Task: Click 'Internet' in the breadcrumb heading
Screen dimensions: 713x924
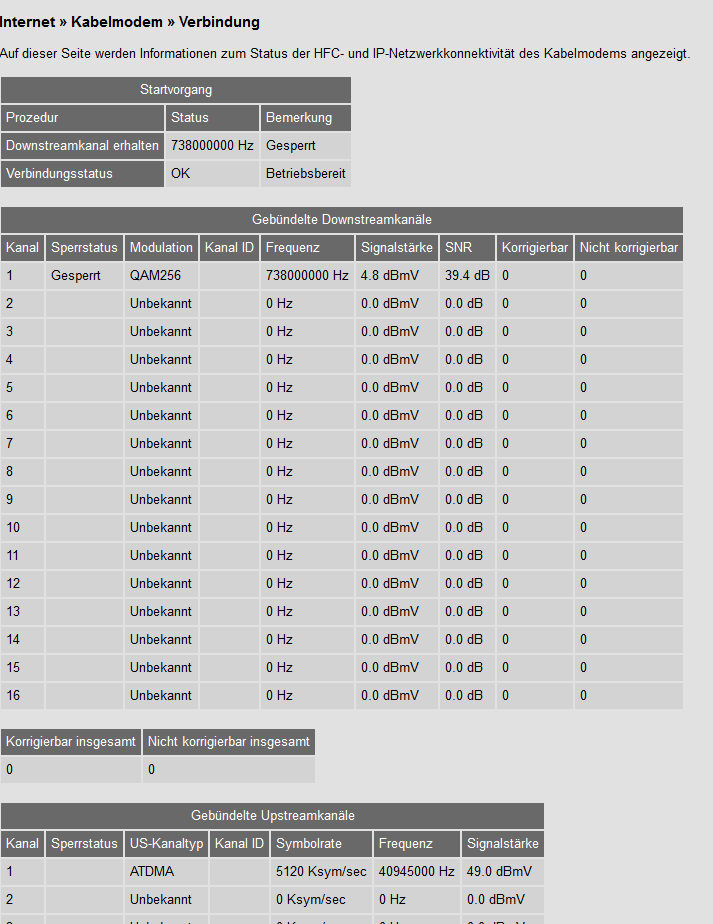Action: (x=28, y=21)
